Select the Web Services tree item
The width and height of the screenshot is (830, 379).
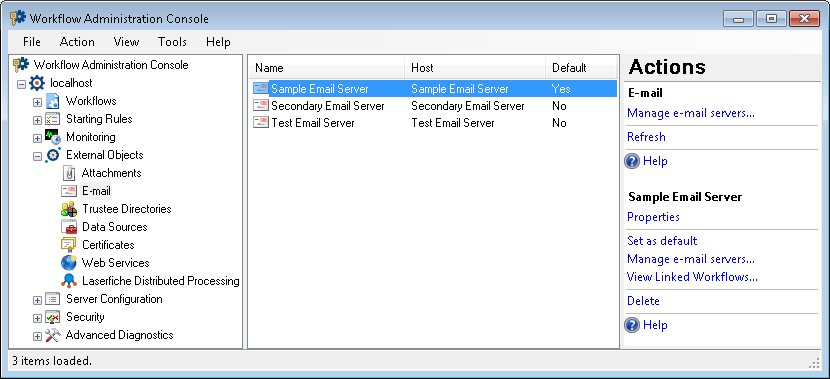point(115,263)
